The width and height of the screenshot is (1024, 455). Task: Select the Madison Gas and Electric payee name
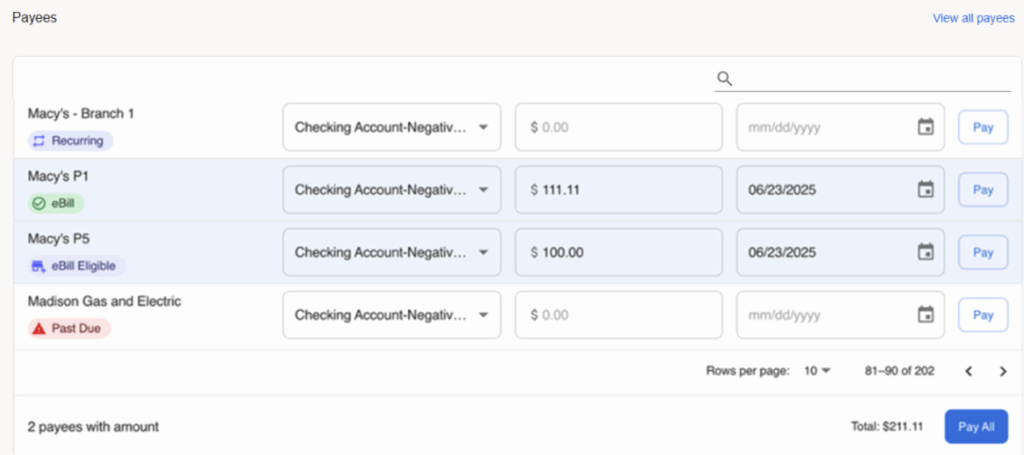point(104,302)
